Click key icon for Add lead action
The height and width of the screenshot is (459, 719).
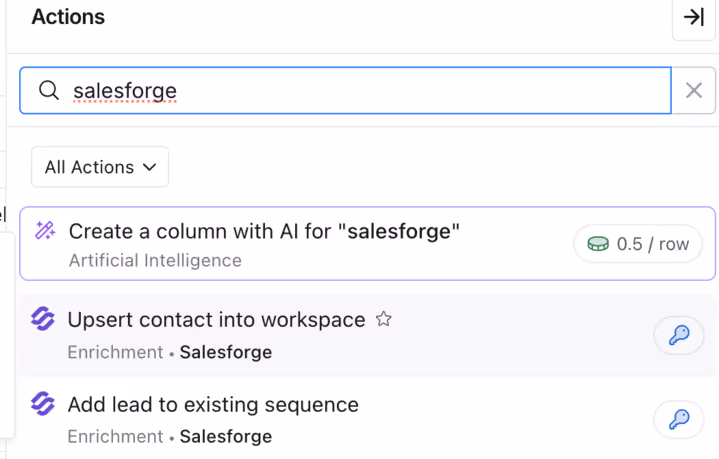679,420
